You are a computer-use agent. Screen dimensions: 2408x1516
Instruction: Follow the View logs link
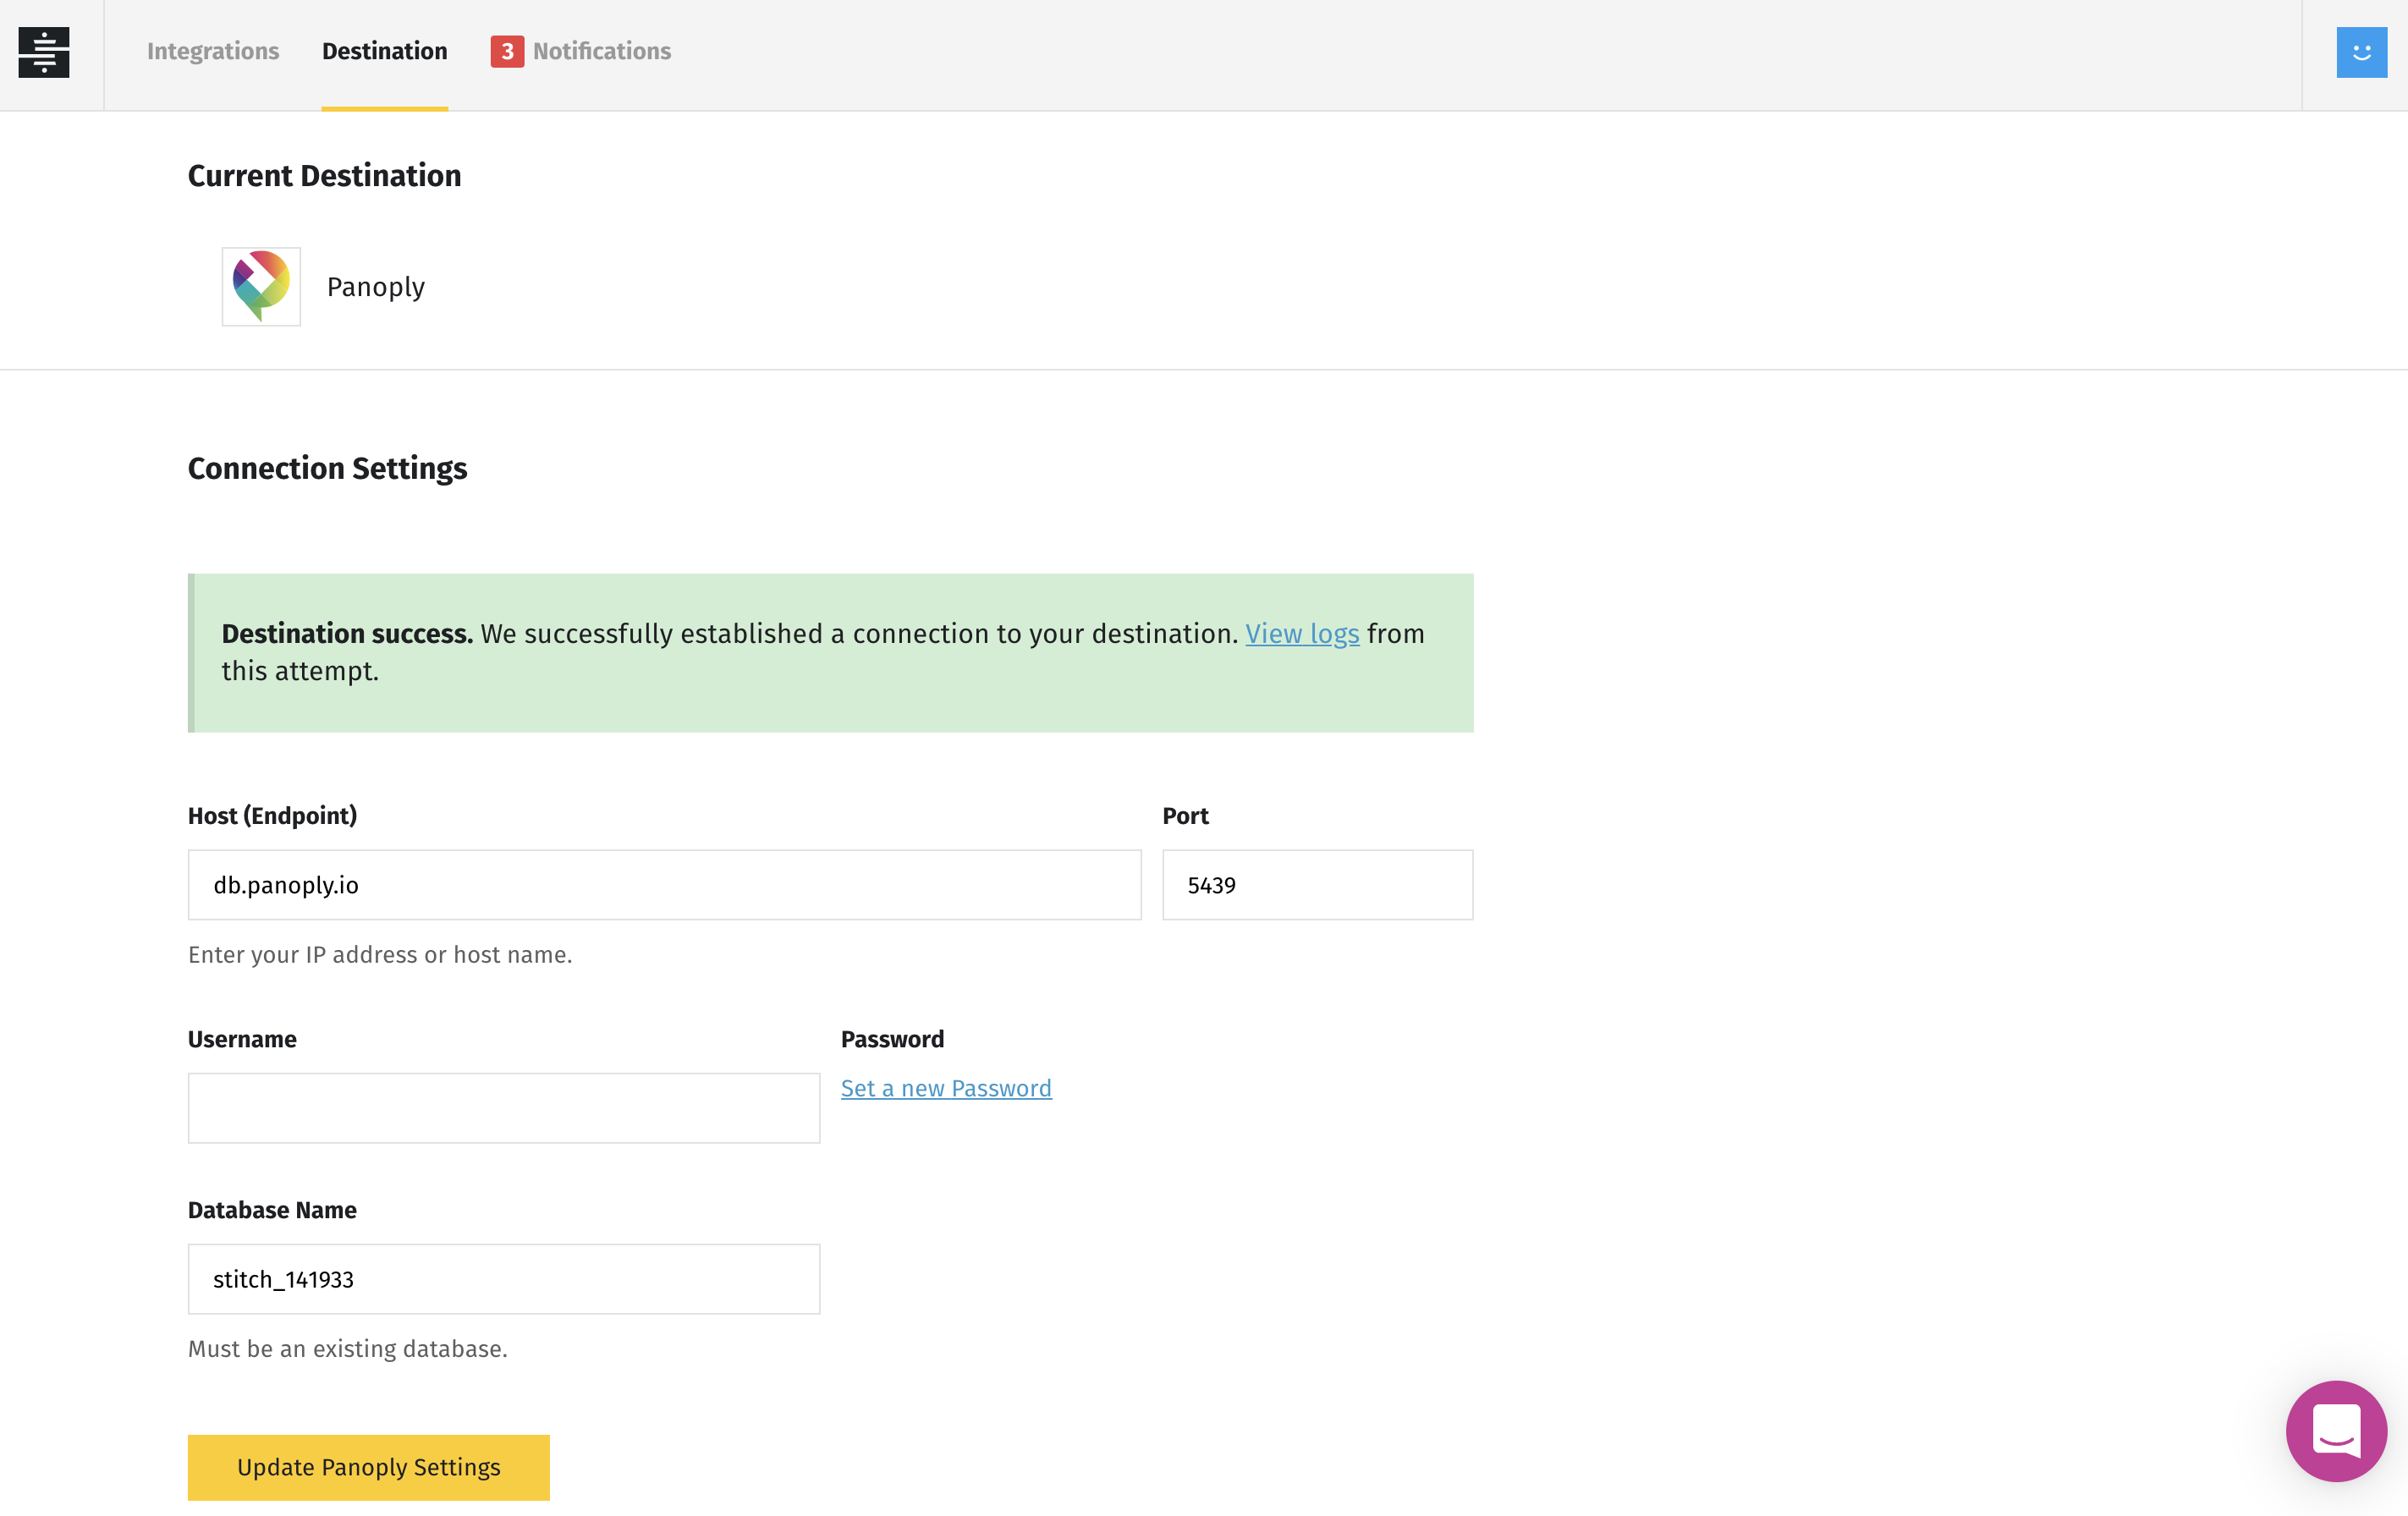click(x=1302, y=634)
